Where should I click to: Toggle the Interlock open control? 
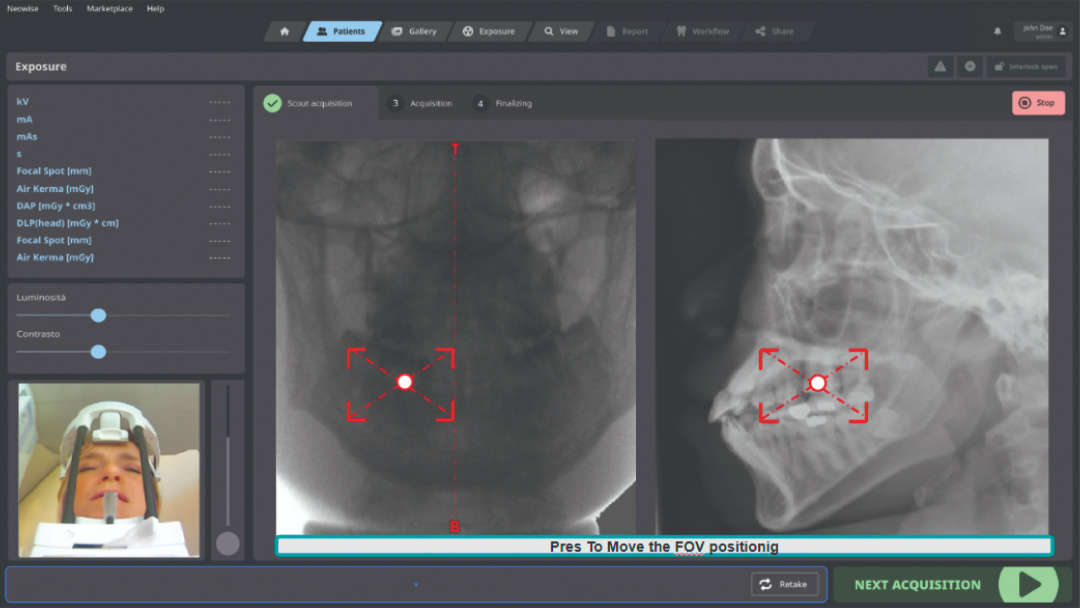point(1026,65)
